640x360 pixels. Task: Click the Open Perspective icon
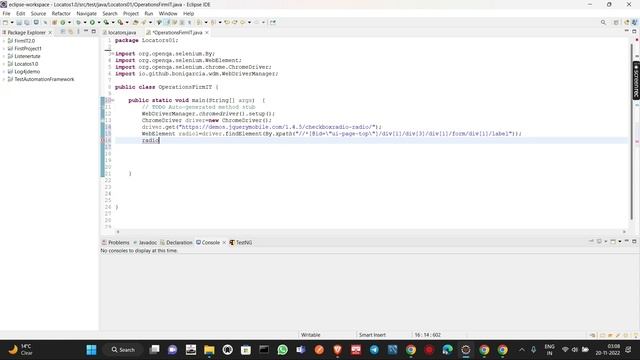pyautogui.click(x=616, y=22)
